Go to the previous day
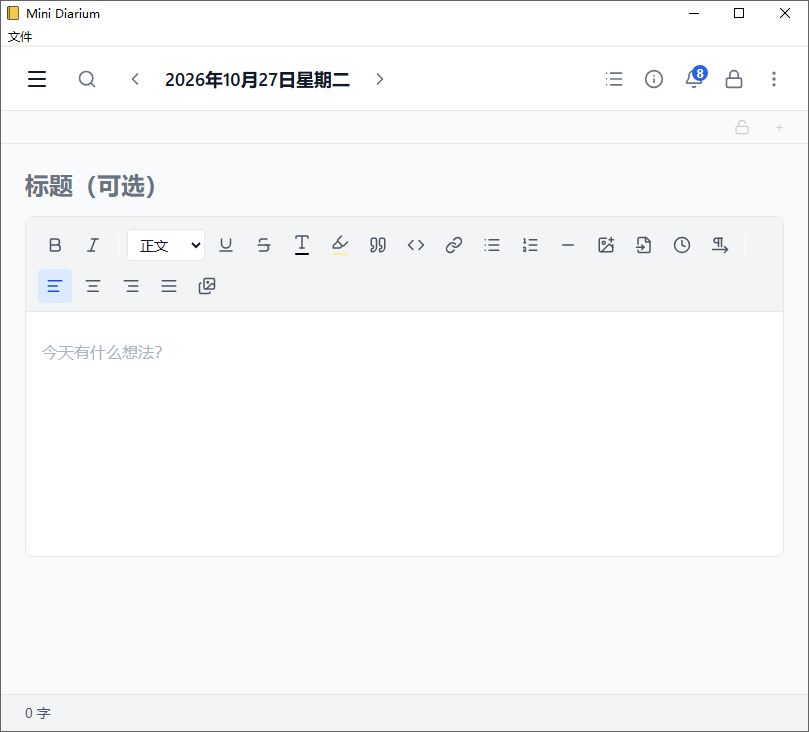809x732 pixels. [135, 79]
